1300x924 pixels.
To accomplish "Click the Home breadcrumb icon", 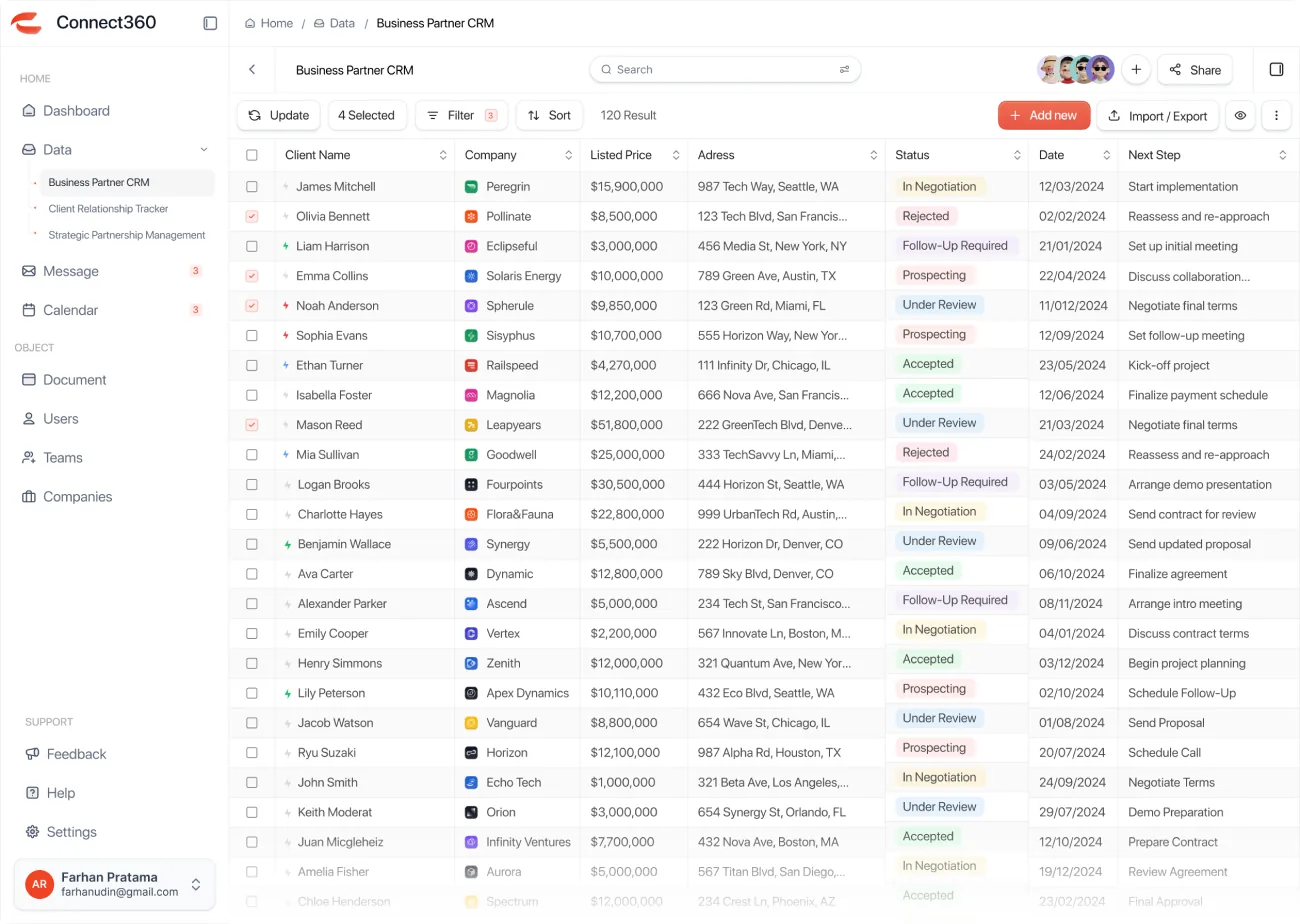I will [250, 23].
